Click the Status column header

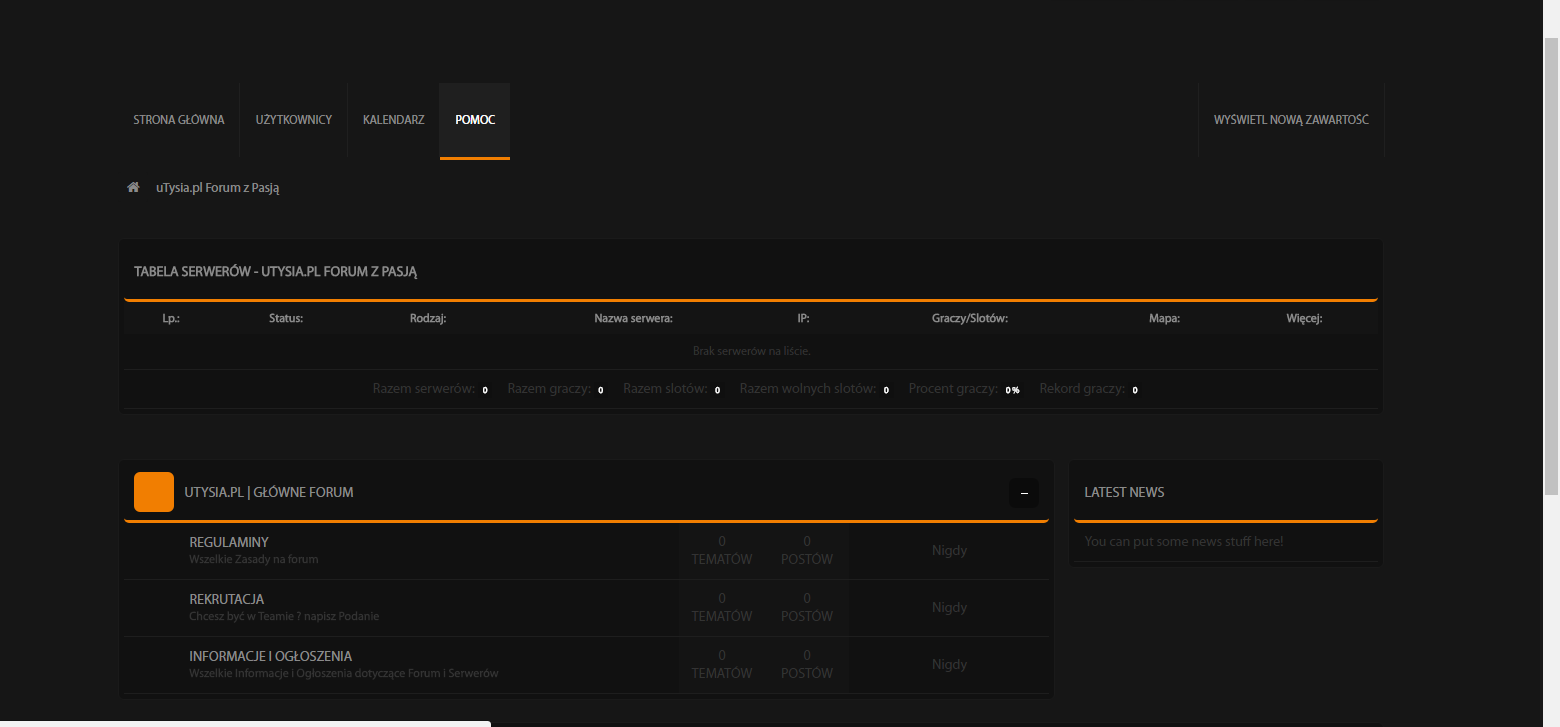[x=286, y=318]
